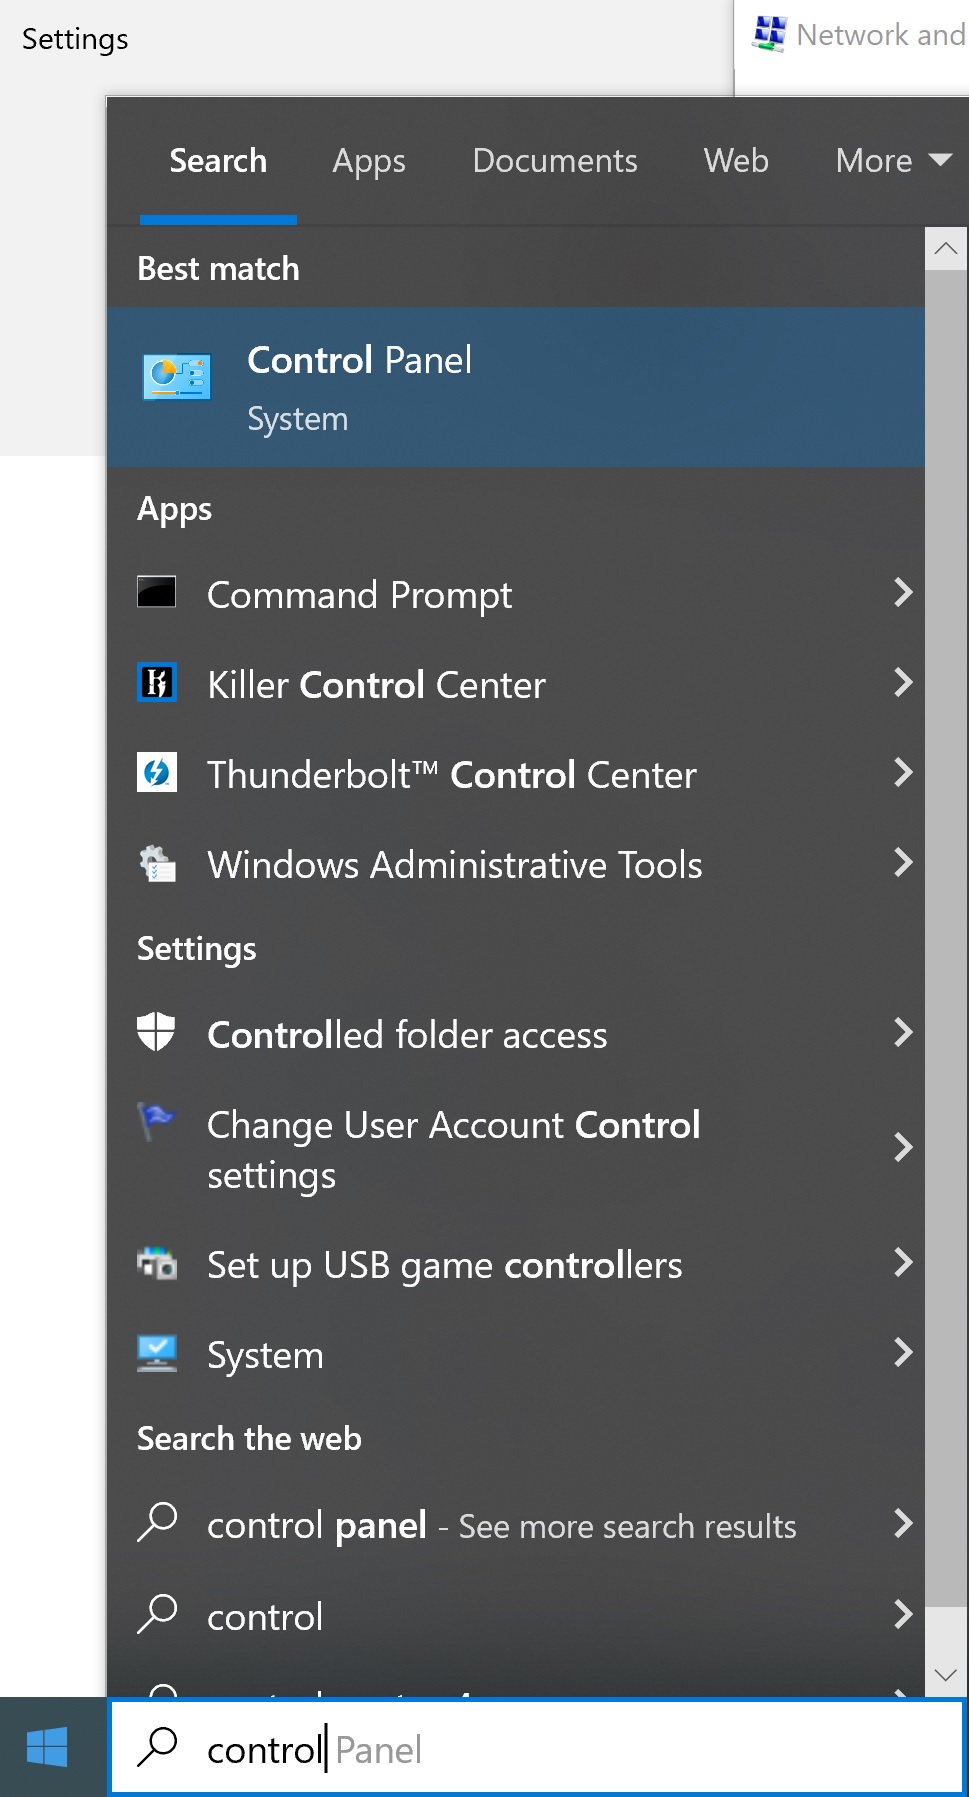Screen dimensions: 969x1797
Task: Click the Windows Start button
Action: click(47, 1747)
